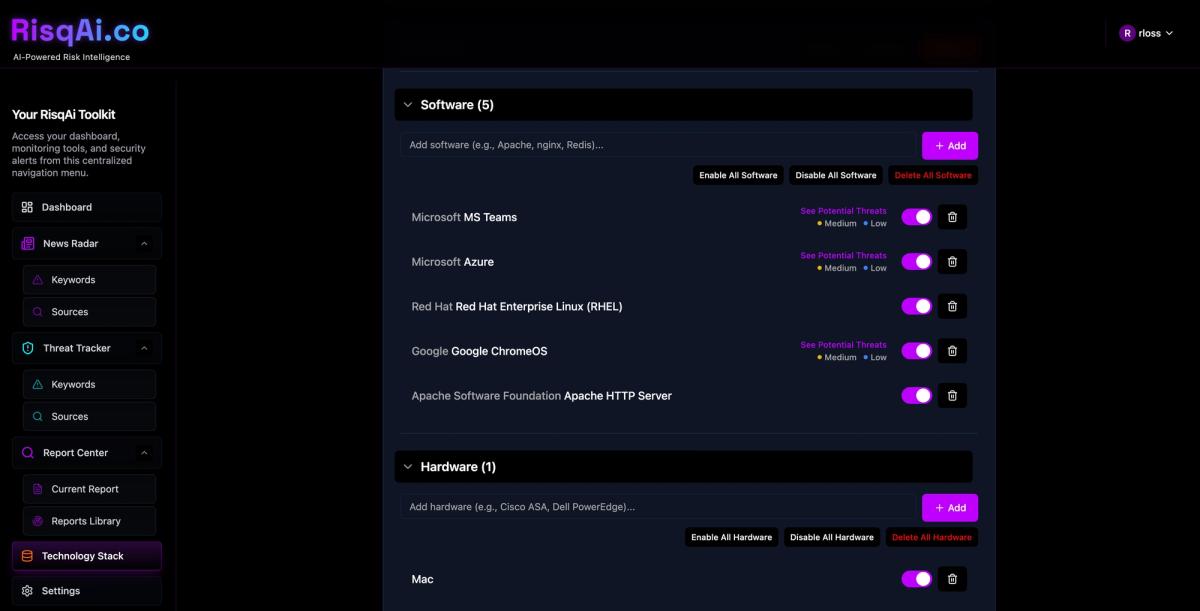Click Disable All Hardware
The image size is (1200, 611).
tap(832, 537)
